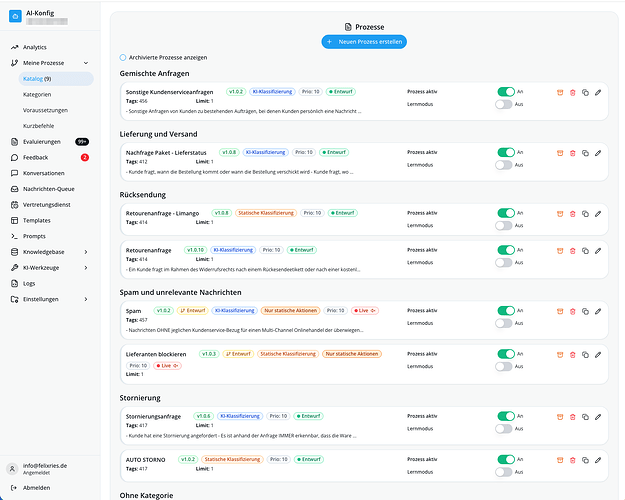Archive the Lieferanten blockieren process
Screen dimensions: 625x500
click(x=560, y=354)
